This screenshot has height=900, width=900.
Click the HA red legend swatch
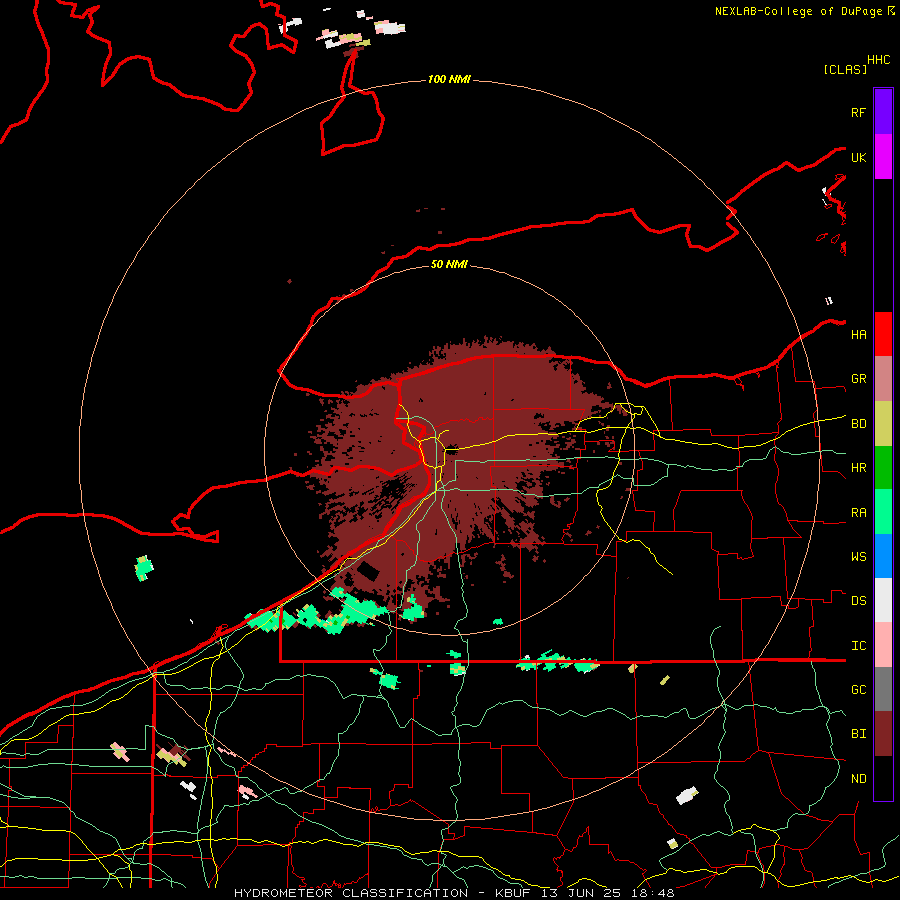click(x=883, y=334)
